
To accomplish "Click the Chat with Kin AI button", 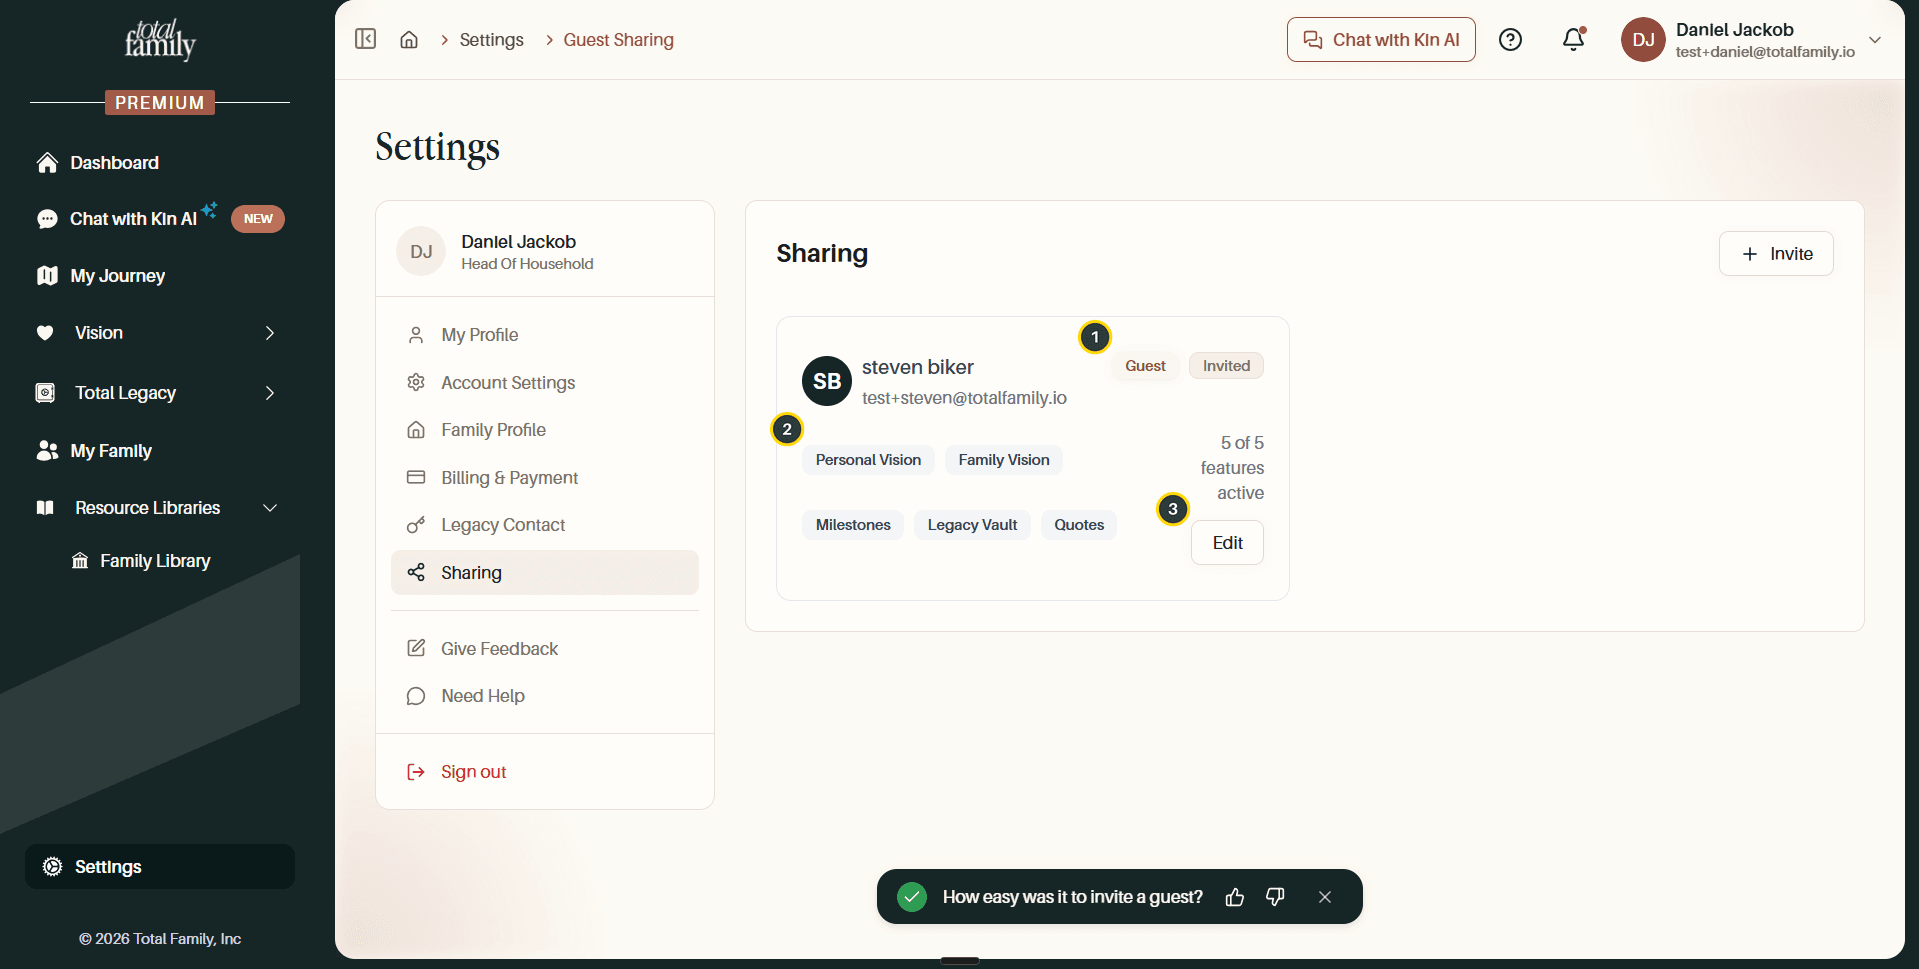I will coord(1381,40).
